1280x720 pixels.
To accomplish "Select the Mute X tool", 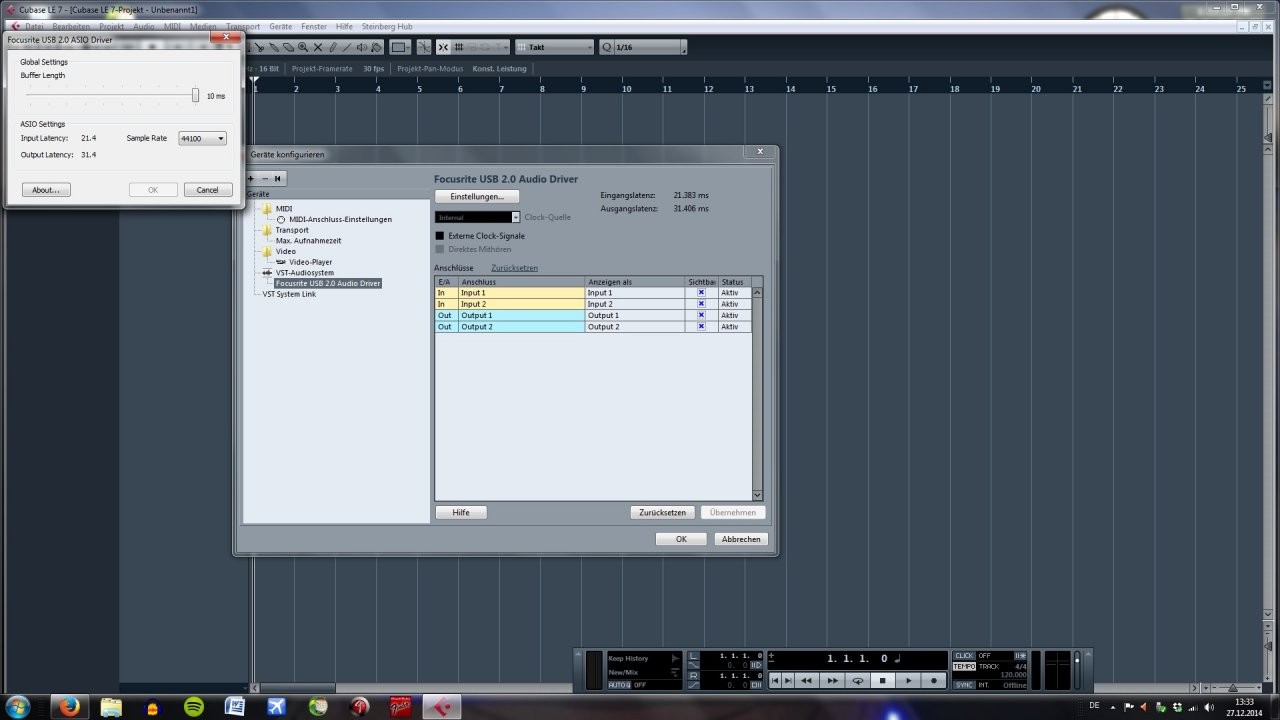I will coord(318,47).
